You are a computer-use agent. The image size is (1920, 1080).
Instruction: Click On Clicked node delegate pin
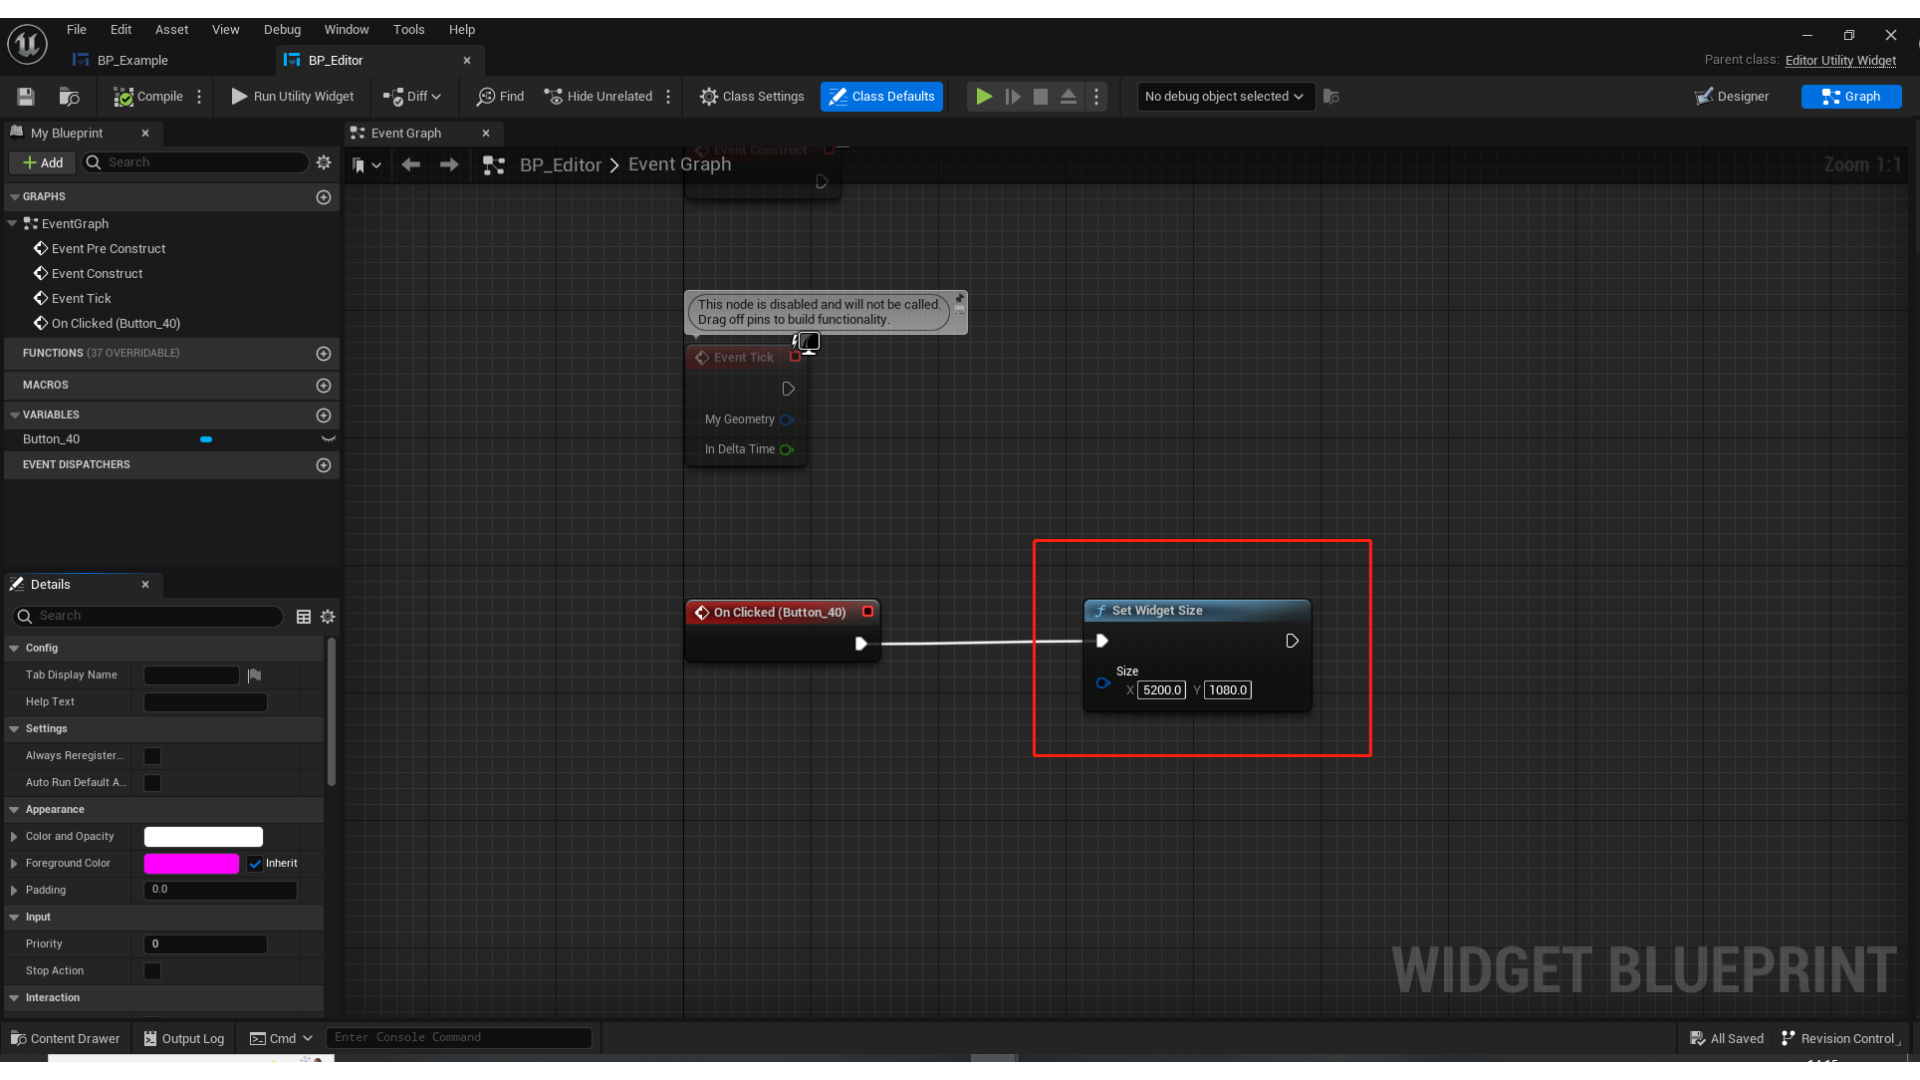867,612
